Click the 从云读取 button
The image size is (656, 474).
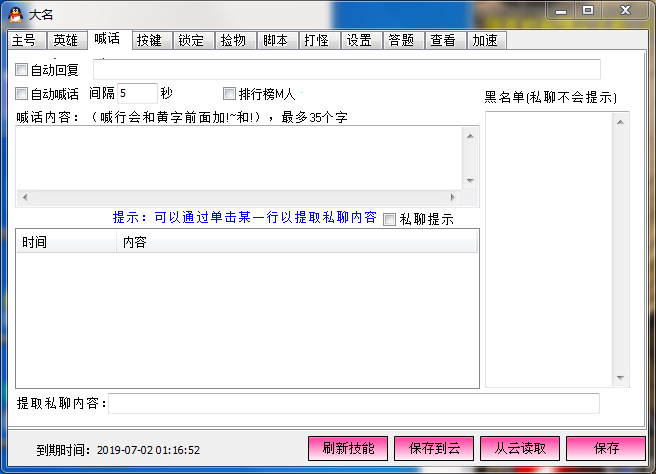(x=520, y=448)
